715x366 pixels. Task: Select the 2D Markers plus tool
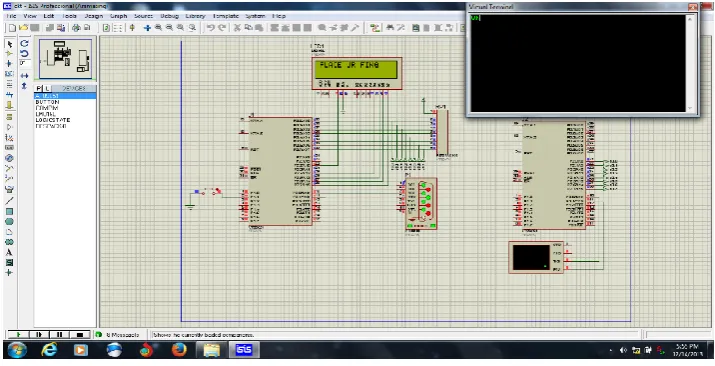9,273
